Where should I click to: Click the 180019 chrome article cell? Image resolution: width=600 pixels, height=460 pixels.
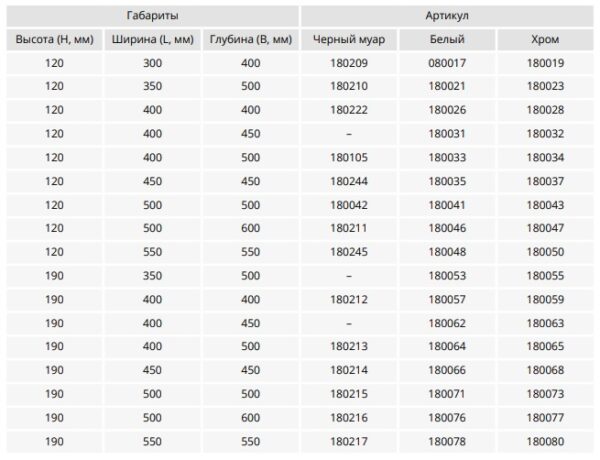coord(545,63)
